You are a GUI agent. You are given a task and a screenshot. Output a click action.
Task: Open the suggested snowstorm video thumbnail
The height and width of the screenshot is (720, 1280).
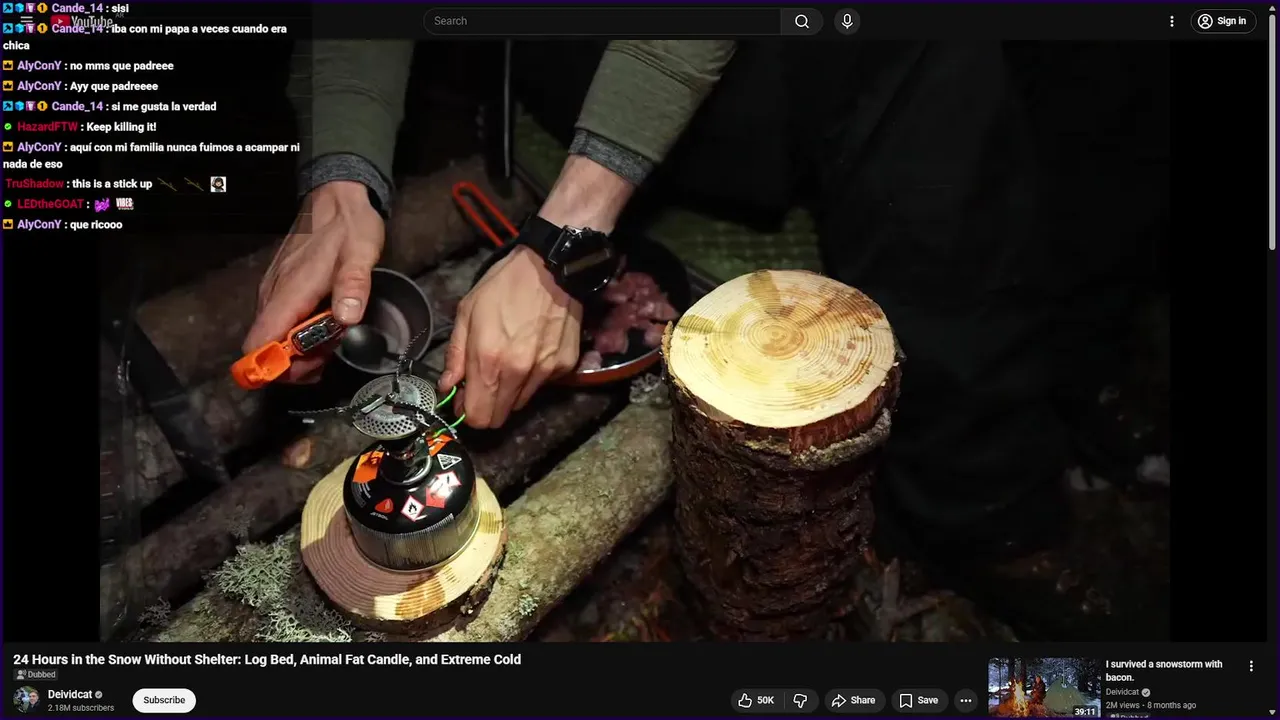(x=1044, y=688)
